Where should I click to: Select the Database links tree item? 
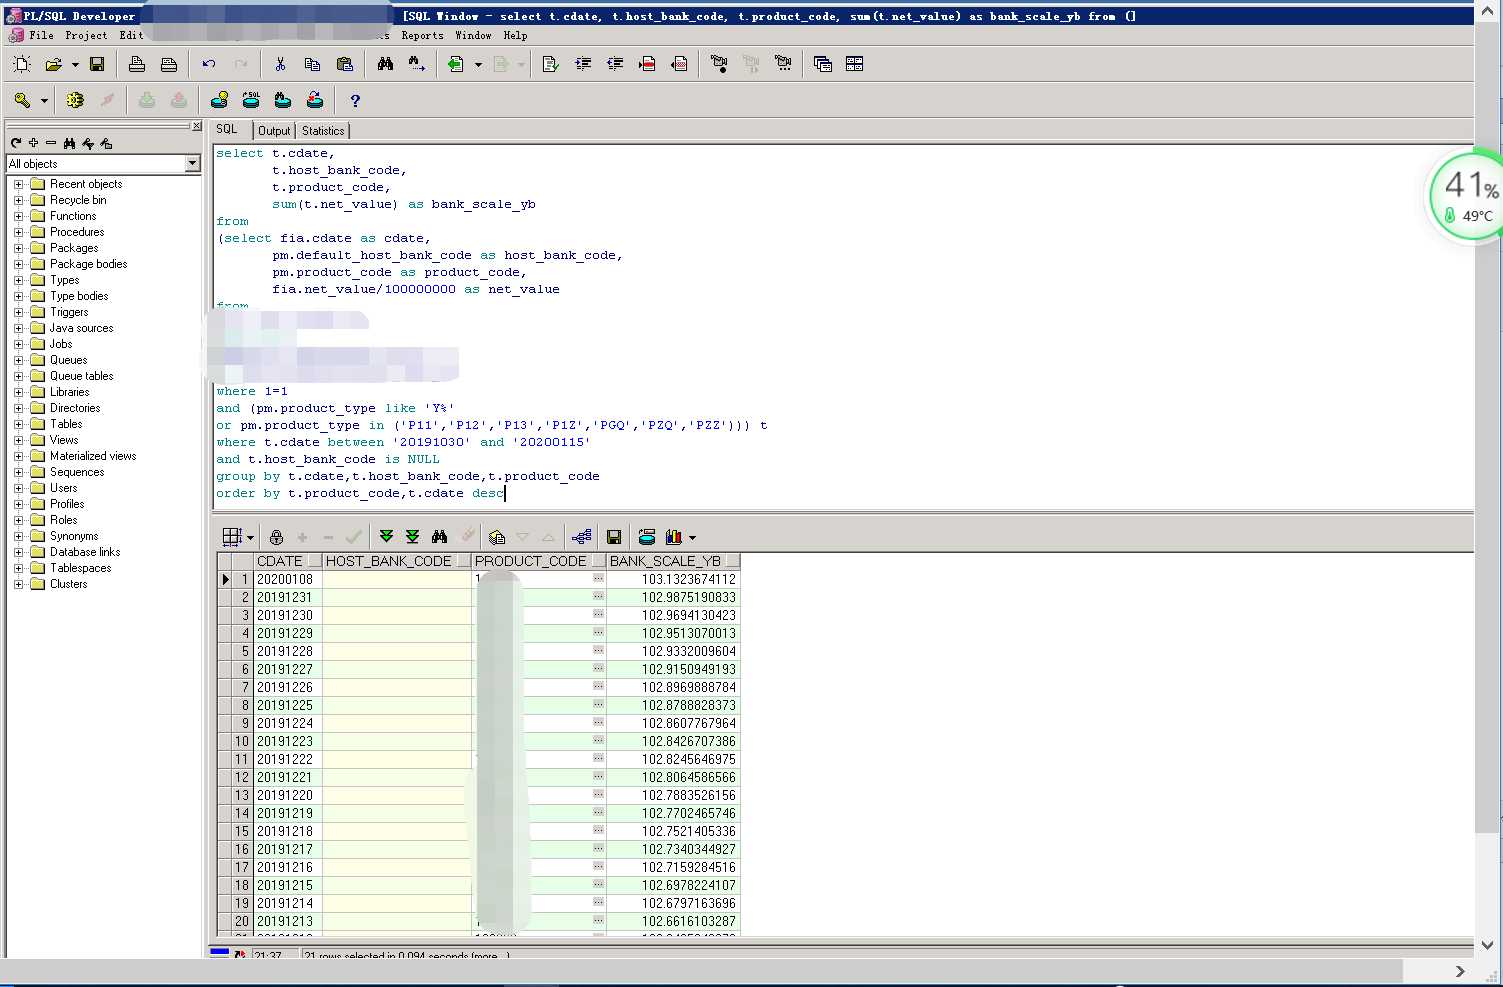(x=85, y=552)
